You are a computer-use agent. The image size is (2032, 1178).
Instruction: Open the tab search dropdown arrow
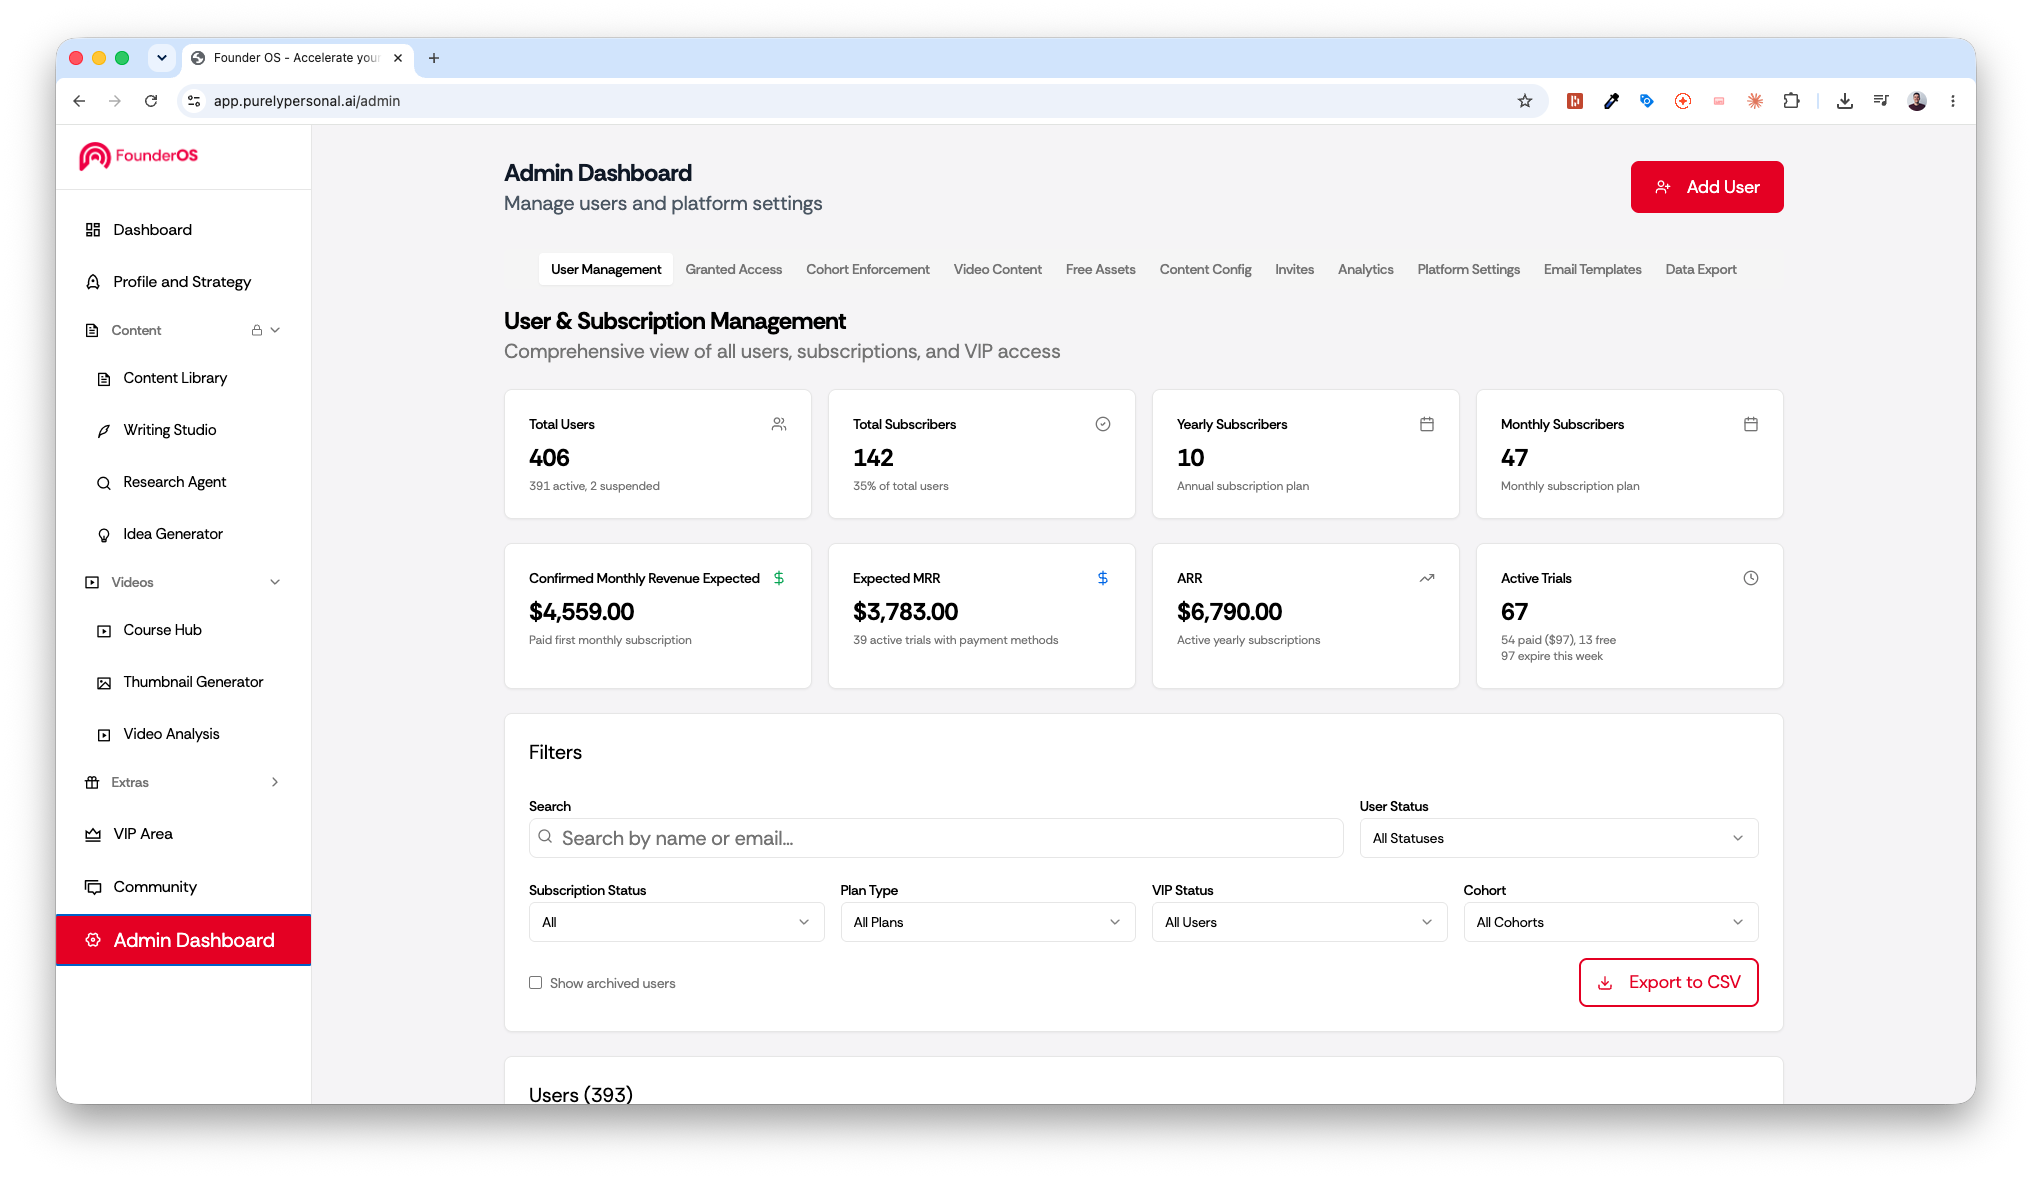pyautogui.click(x=162, y=58)
